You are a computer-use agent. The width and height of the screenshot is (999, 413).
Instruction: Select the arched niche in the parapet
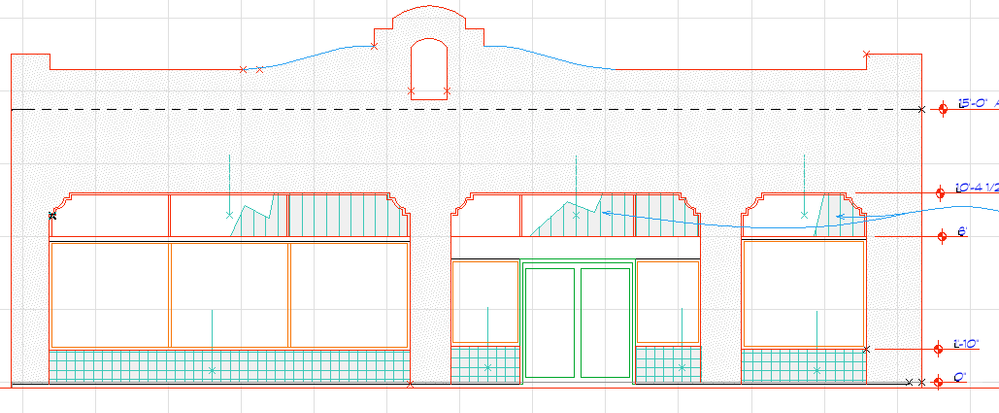[429, 69]
